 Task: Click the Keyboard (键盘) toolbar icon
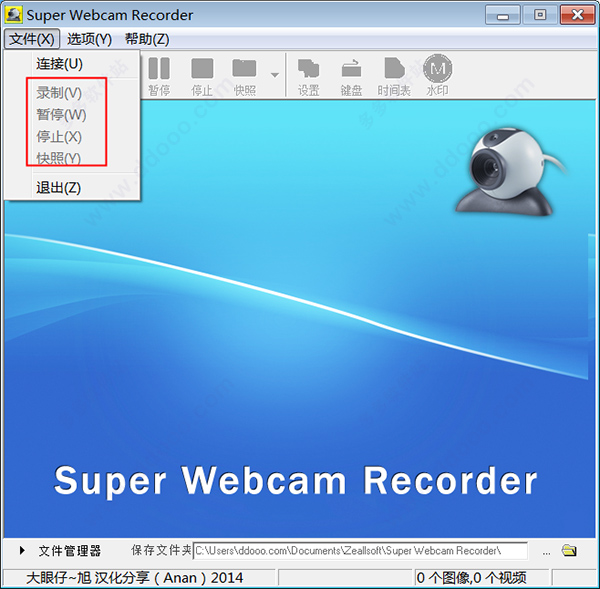tap(351, 76)
